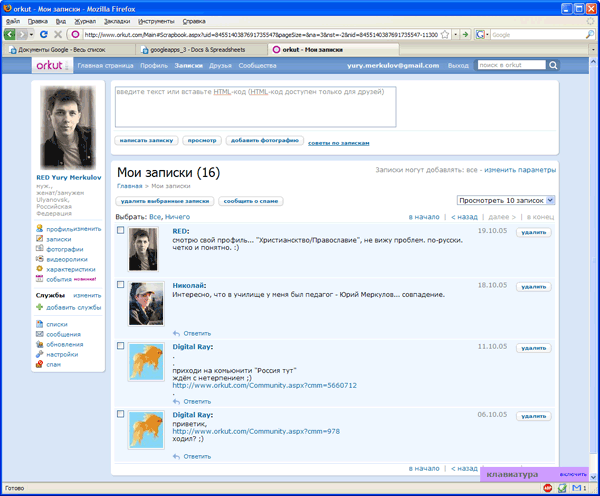Click the green Go arrow in address bar
Image resolution: width=600 pixels, height=496 pixels.
point(465,35)
